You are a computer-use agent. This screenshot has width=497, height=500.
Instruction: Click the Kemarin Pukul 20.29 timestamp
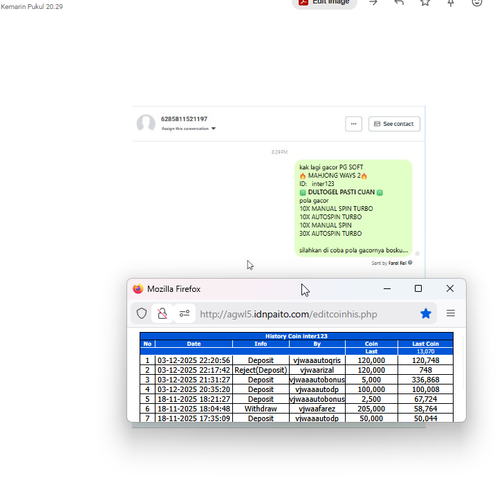click(32, 6)
